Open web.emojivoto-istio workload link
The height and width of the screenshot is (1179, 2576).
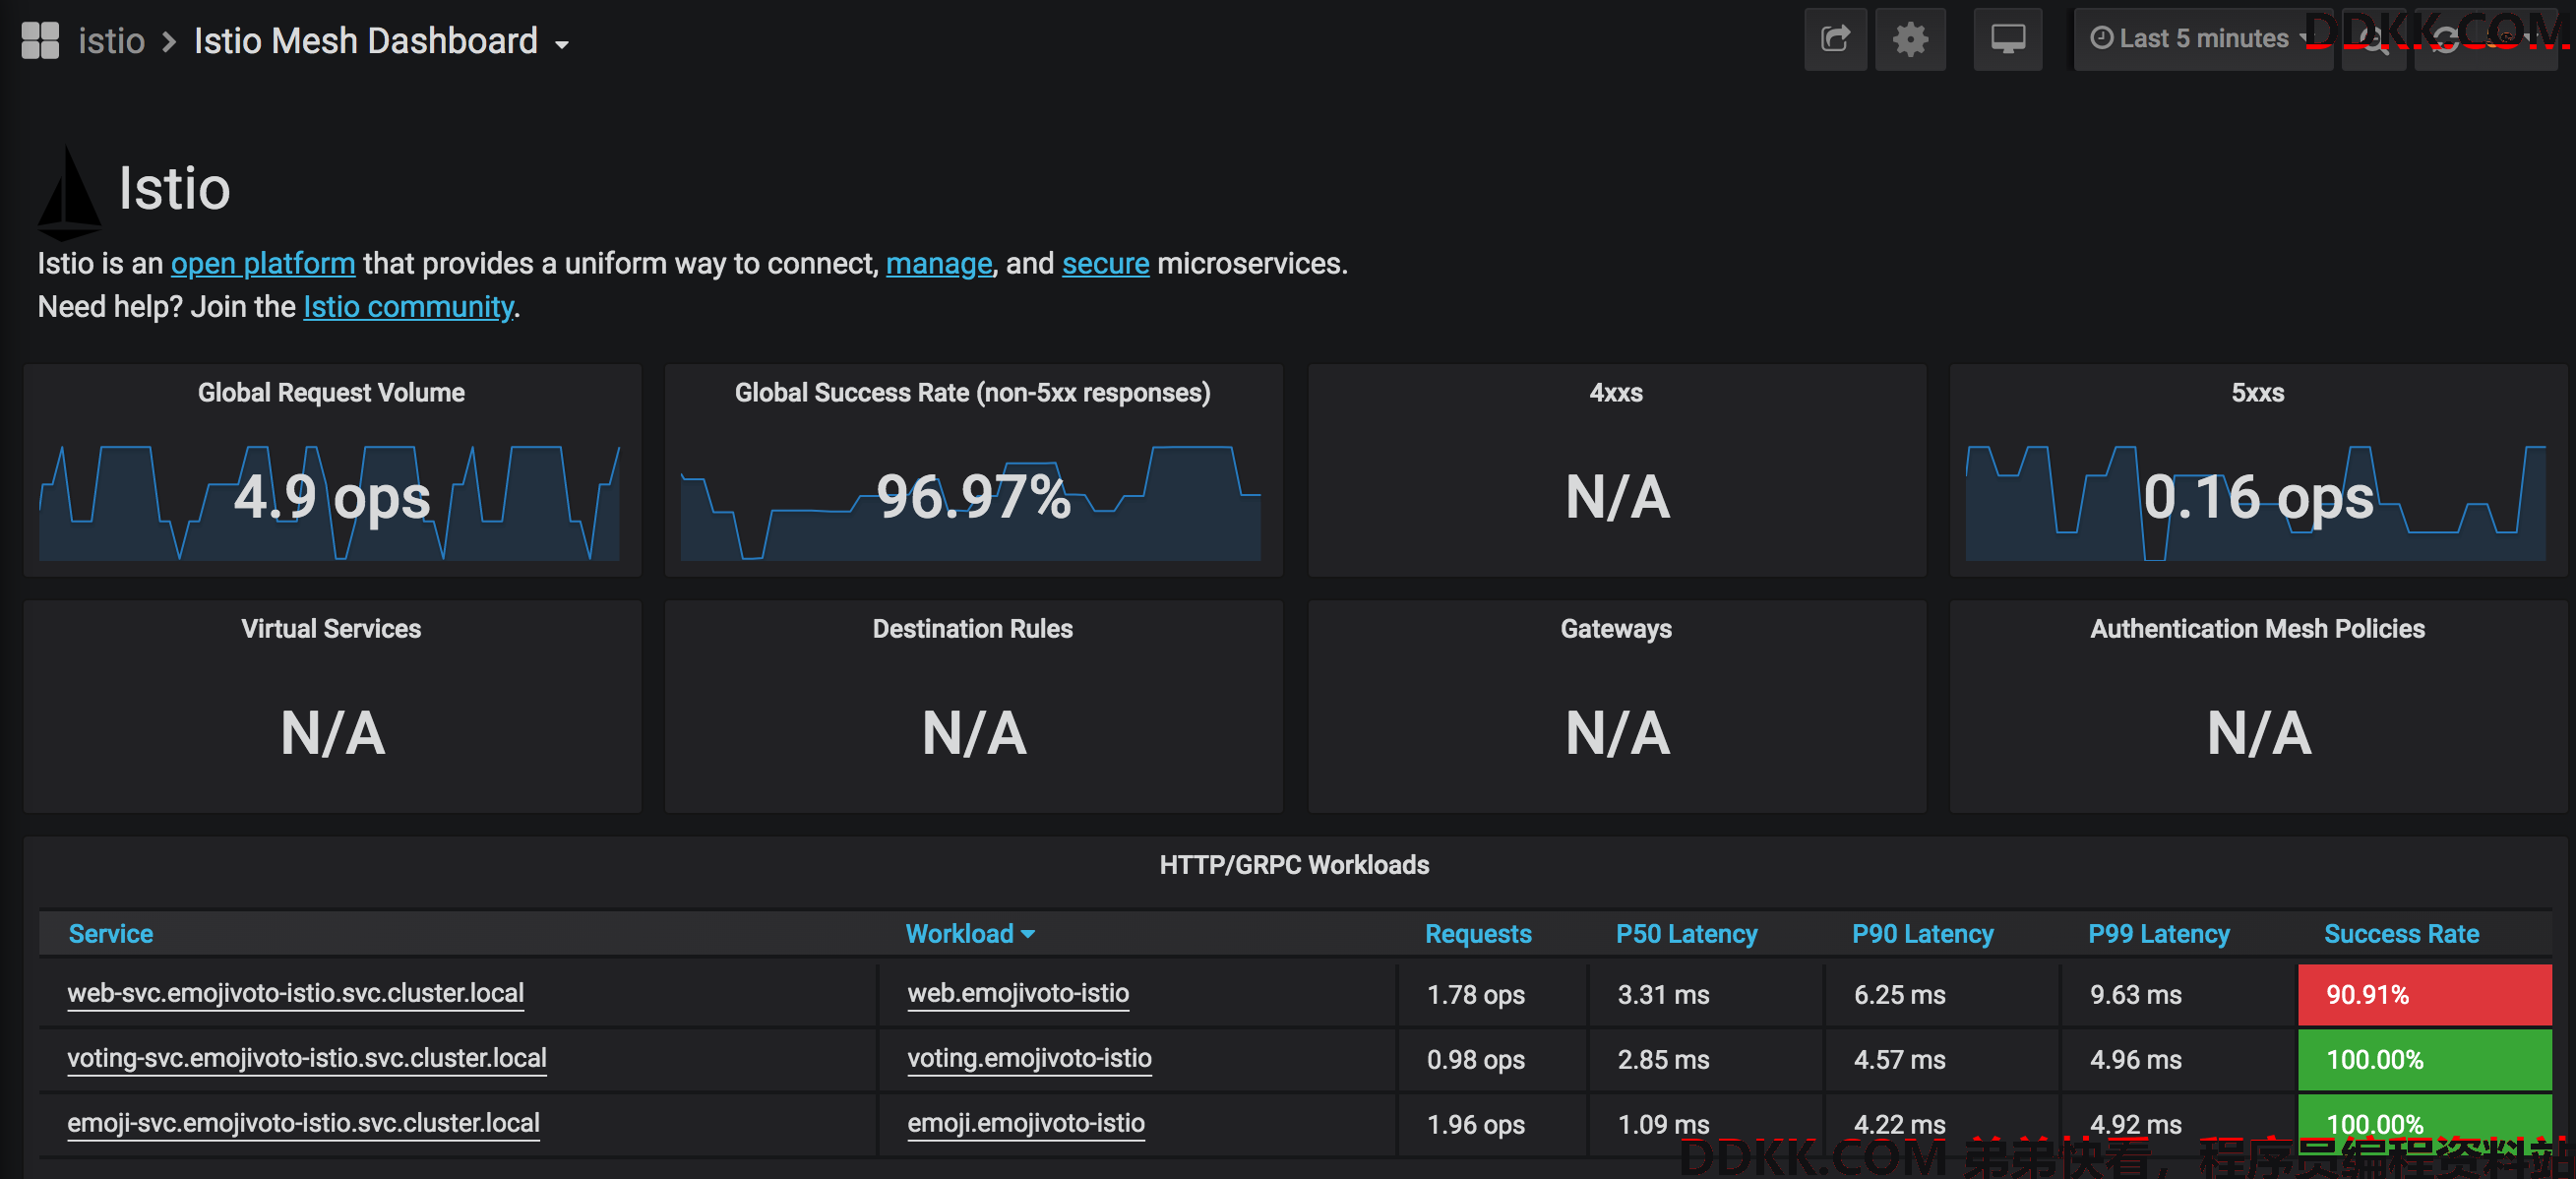click(x=1018, y=993)
